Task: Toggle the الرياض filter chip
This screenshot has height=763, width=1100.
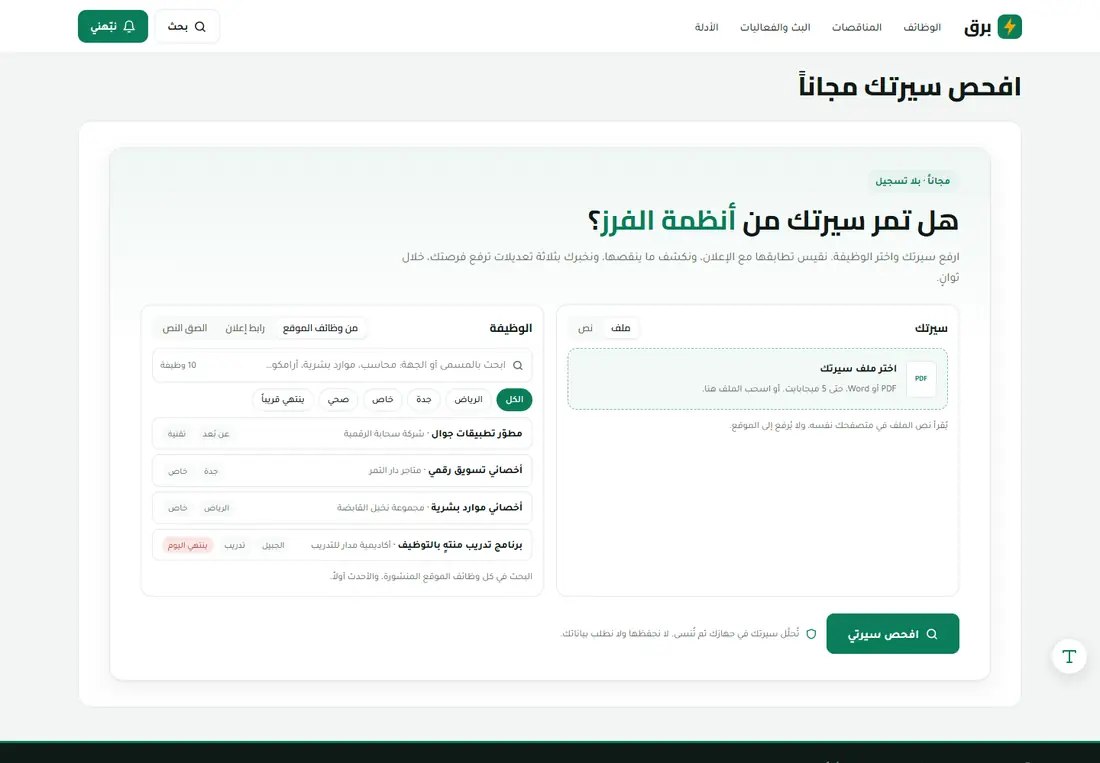Action: pos(468,400)
